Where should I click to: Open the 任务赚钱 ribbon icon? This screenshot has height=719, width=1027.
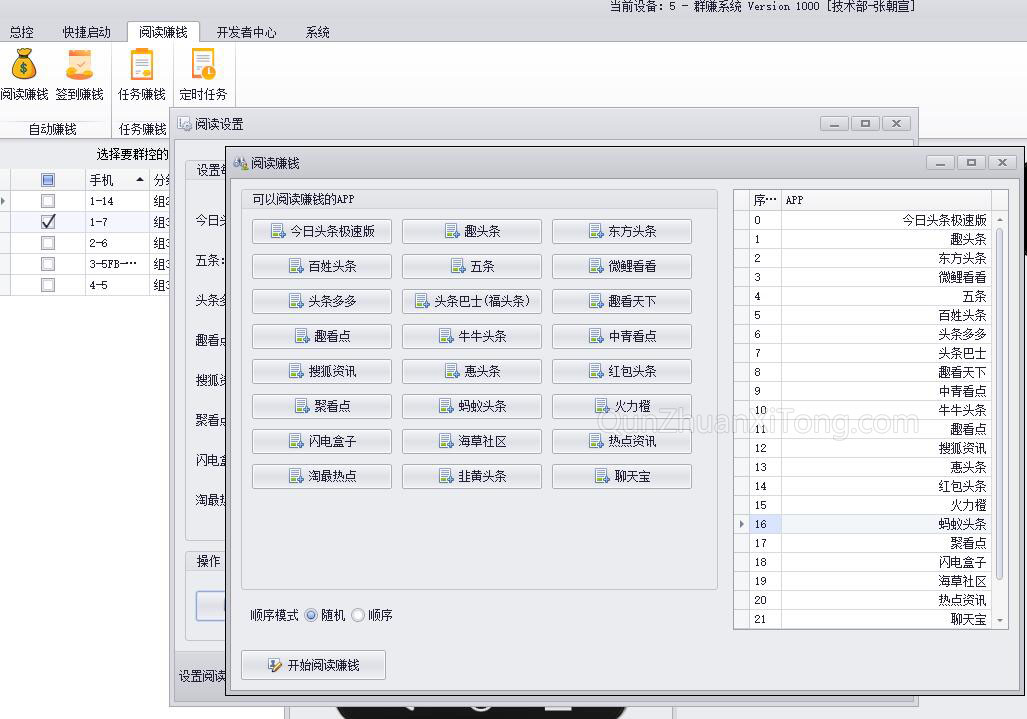pyautogui.click(x=141, y=75)
